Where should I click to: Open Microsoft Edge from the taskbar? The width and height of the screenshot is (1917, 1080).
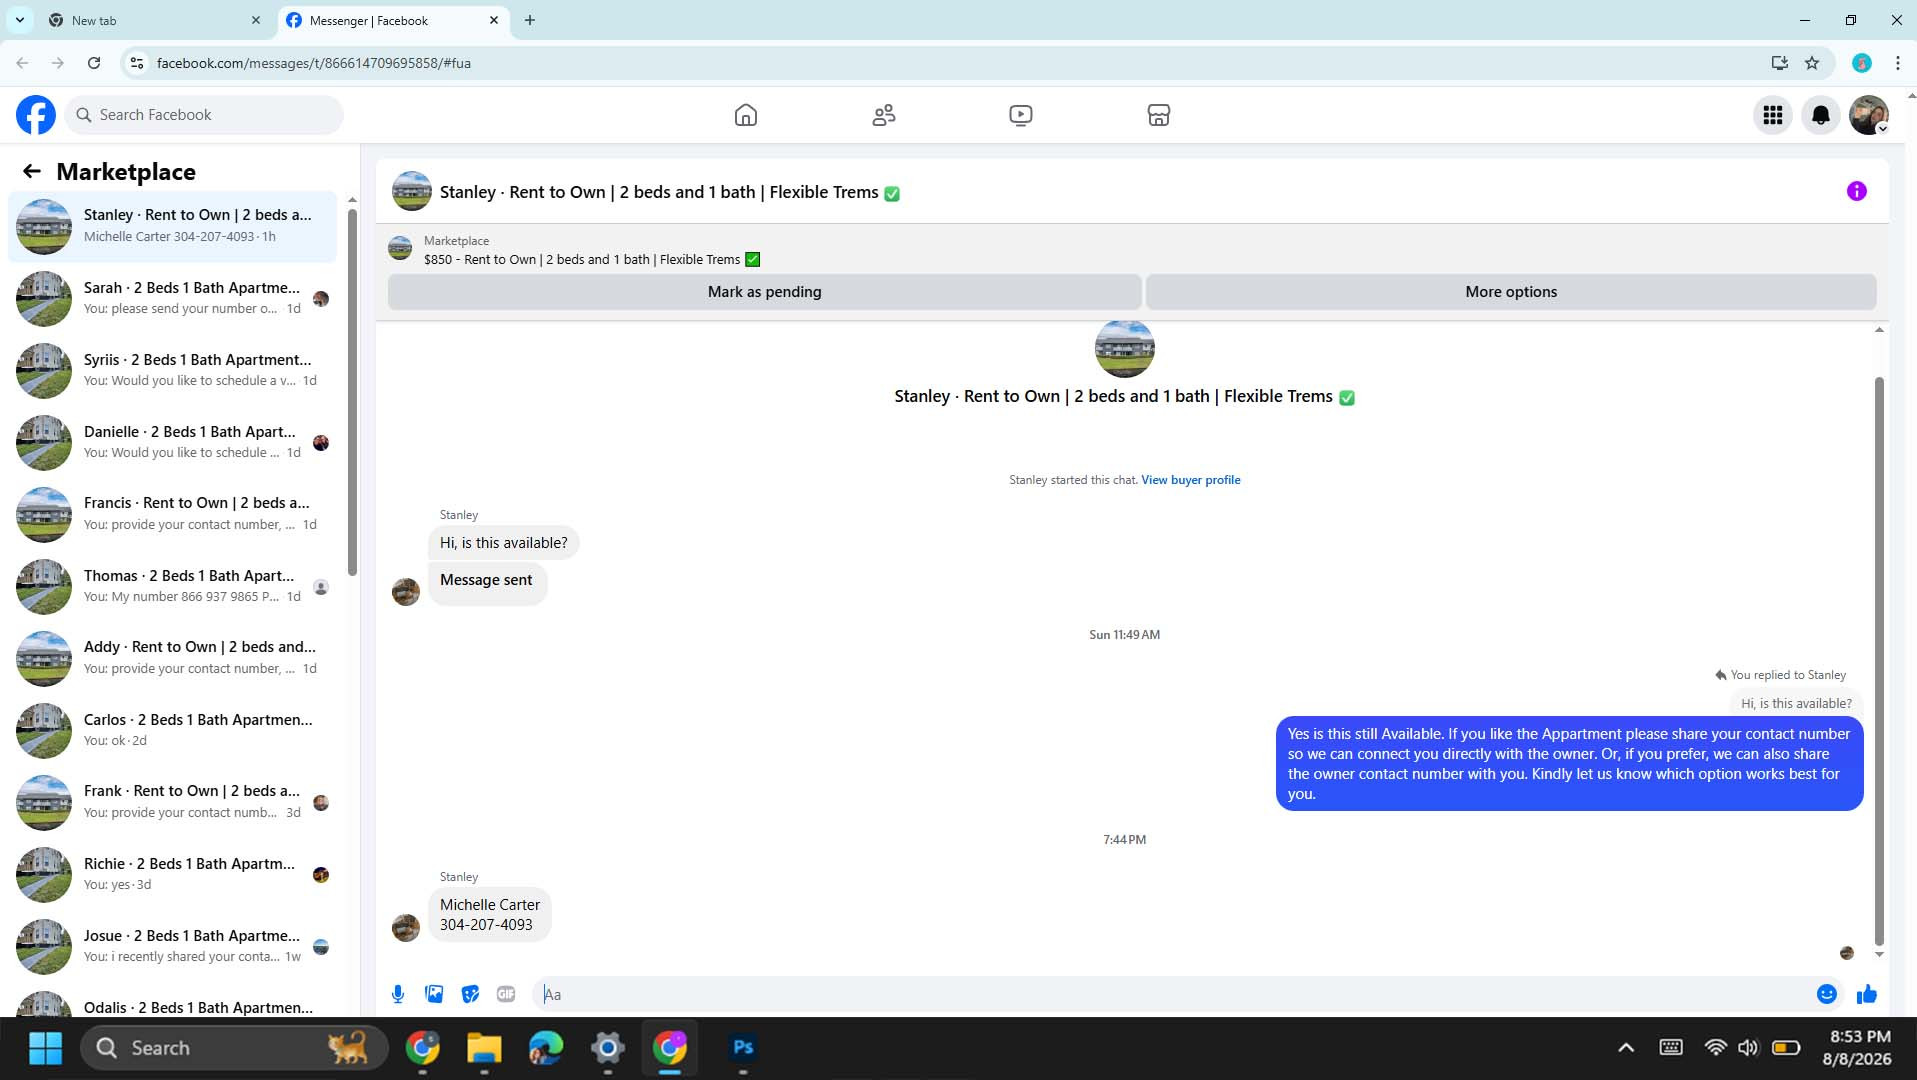[546, 1048]
